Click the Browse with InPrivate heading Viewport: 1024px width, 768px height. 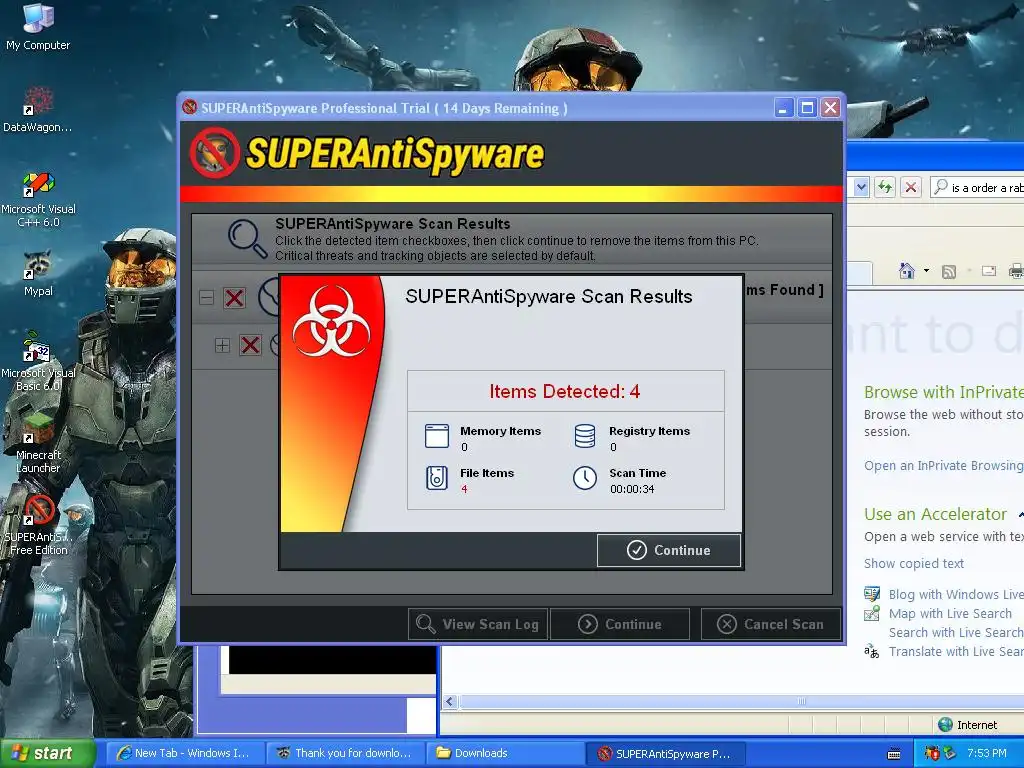click(x=944, y=392)
